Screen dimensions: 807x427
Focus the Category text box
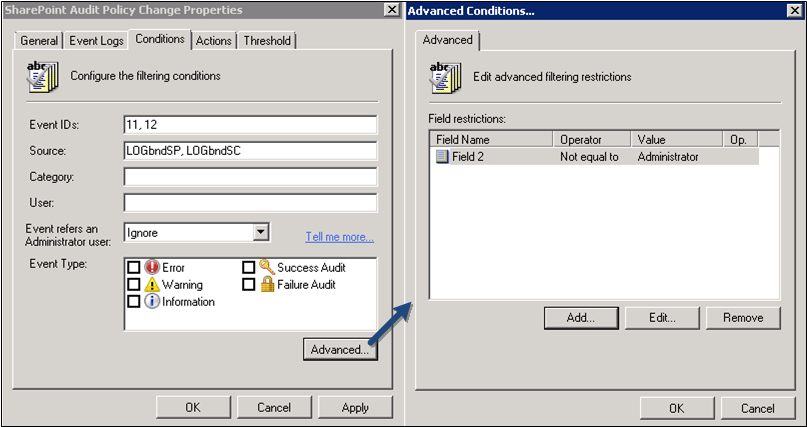coord(250,177)
